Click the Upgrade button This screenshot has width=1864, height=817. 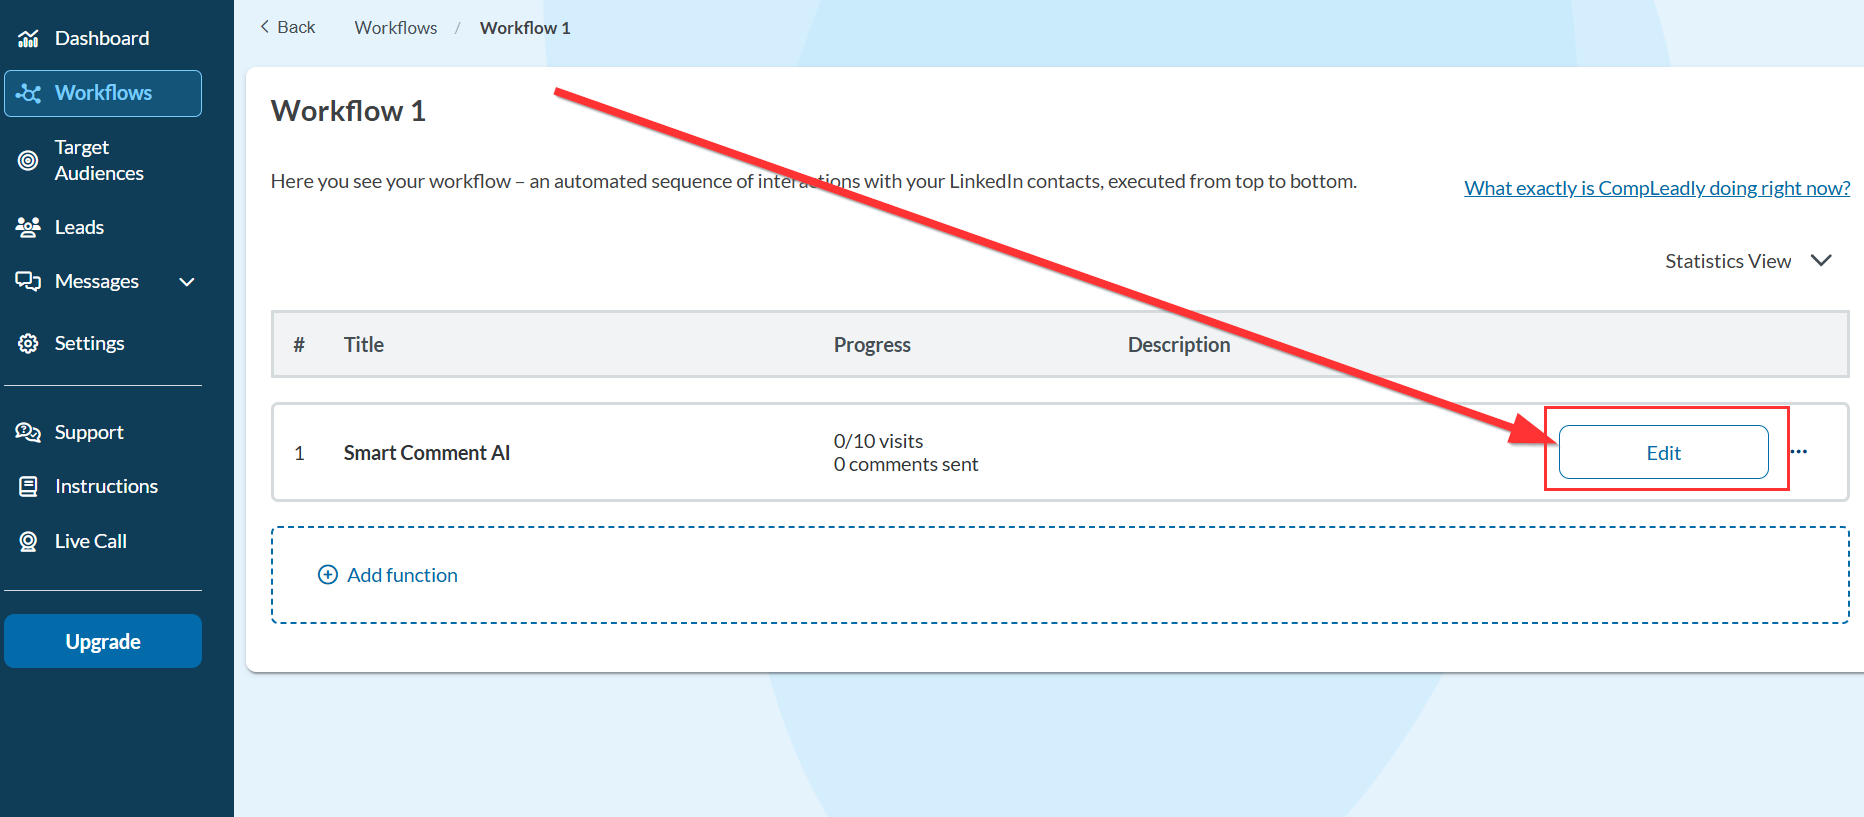click(103, 641)
